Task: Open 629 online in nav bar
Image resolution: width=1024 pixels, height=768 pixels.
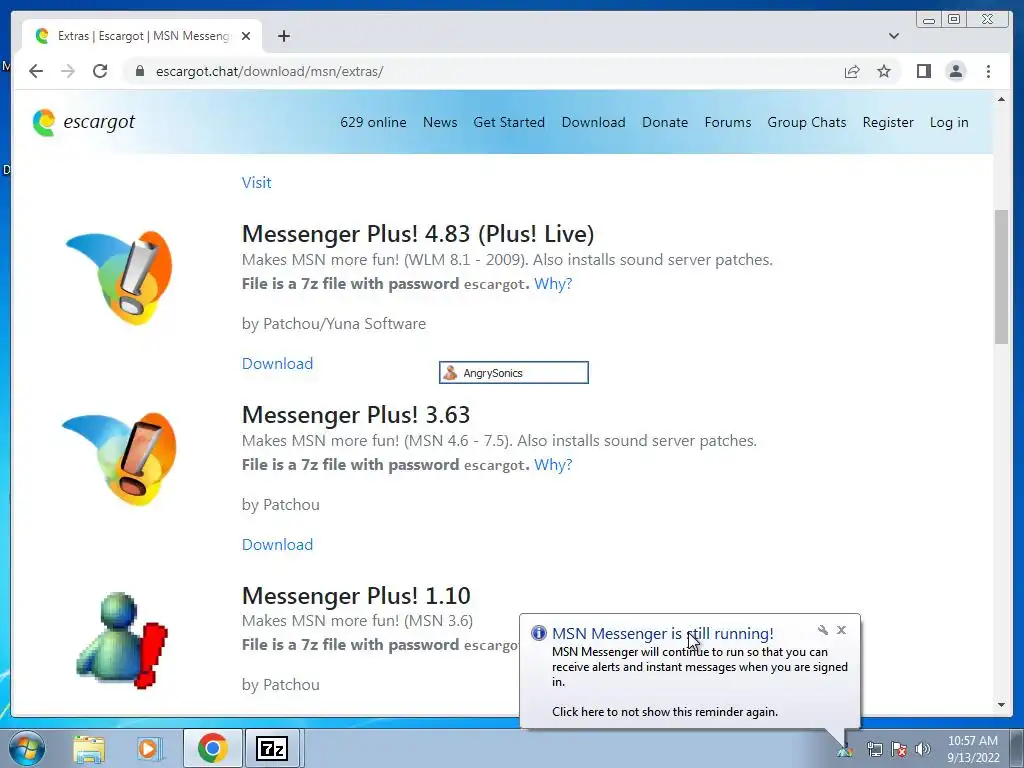Action: pyautogui.click(x=373, y=122)
